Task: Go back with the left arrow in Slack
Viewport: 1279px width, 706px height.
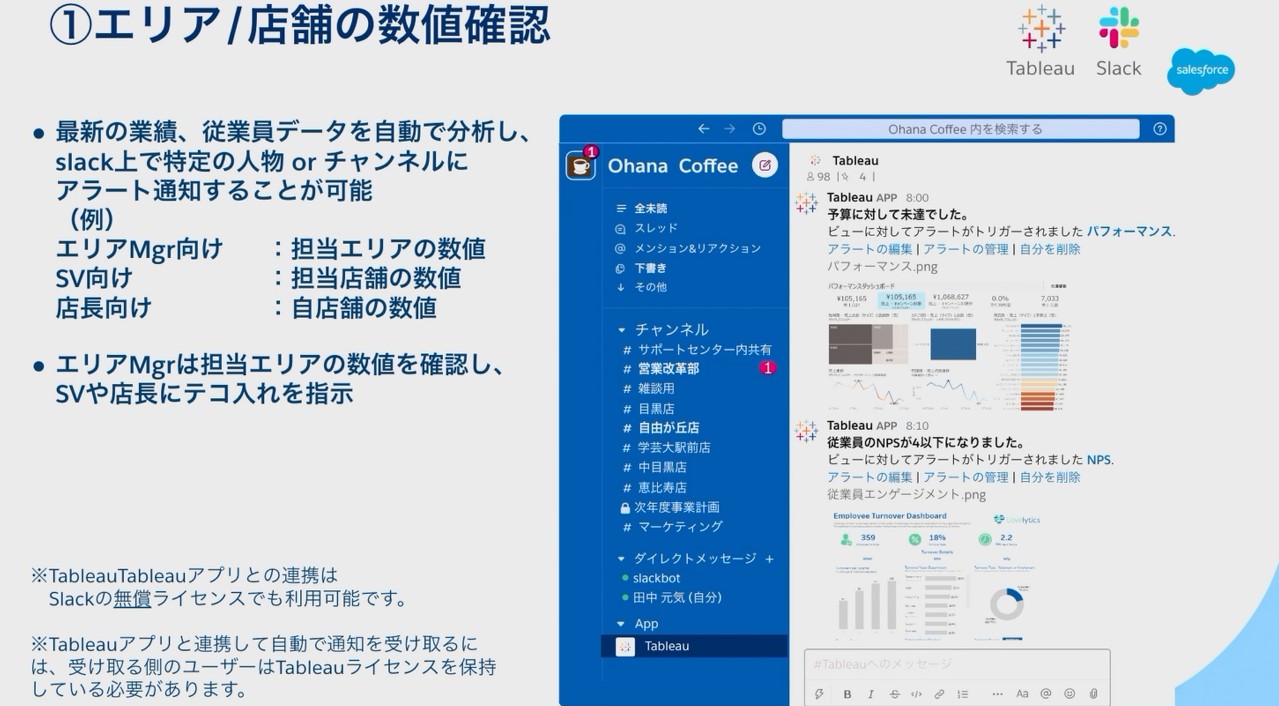Action: point(703,129)
